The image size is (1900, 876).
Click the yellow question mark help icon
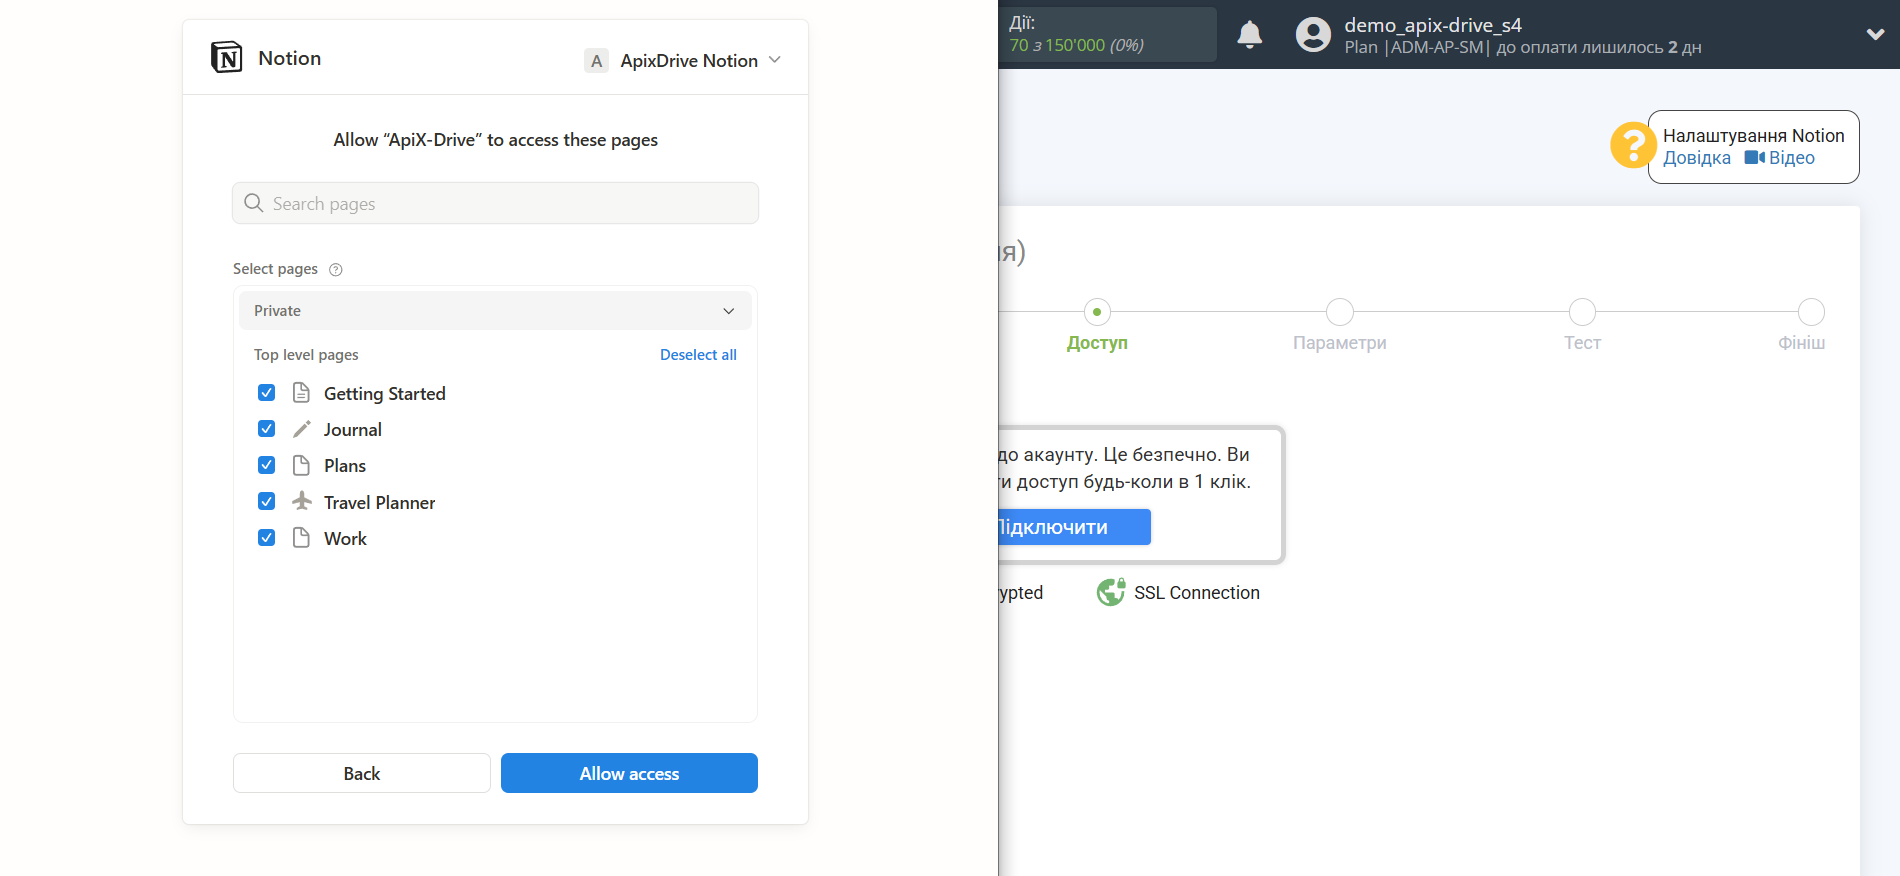tap(1632, 146)
